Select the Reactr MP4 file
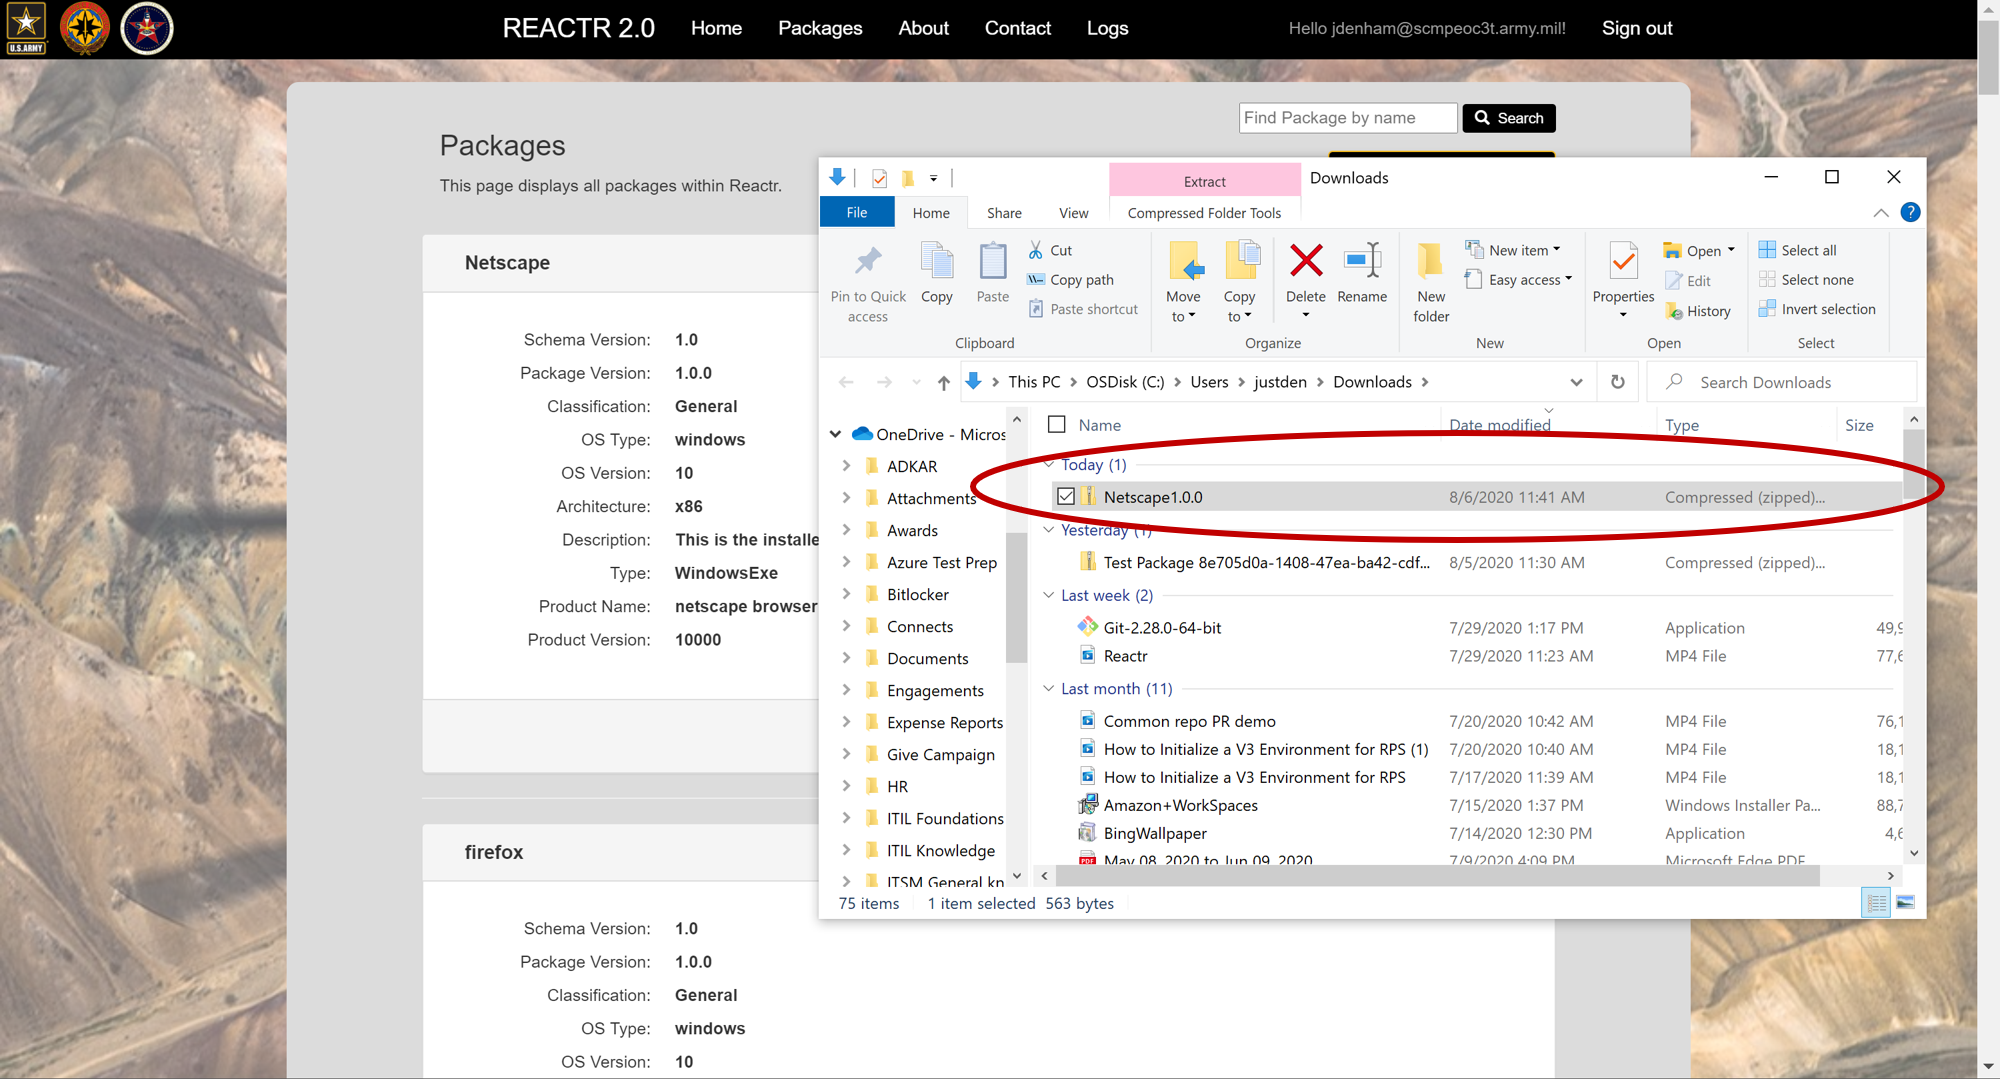Image resolution: width=2000 pixels, height=1079 pixels. pyautogui.click(x=1124, y=656)
